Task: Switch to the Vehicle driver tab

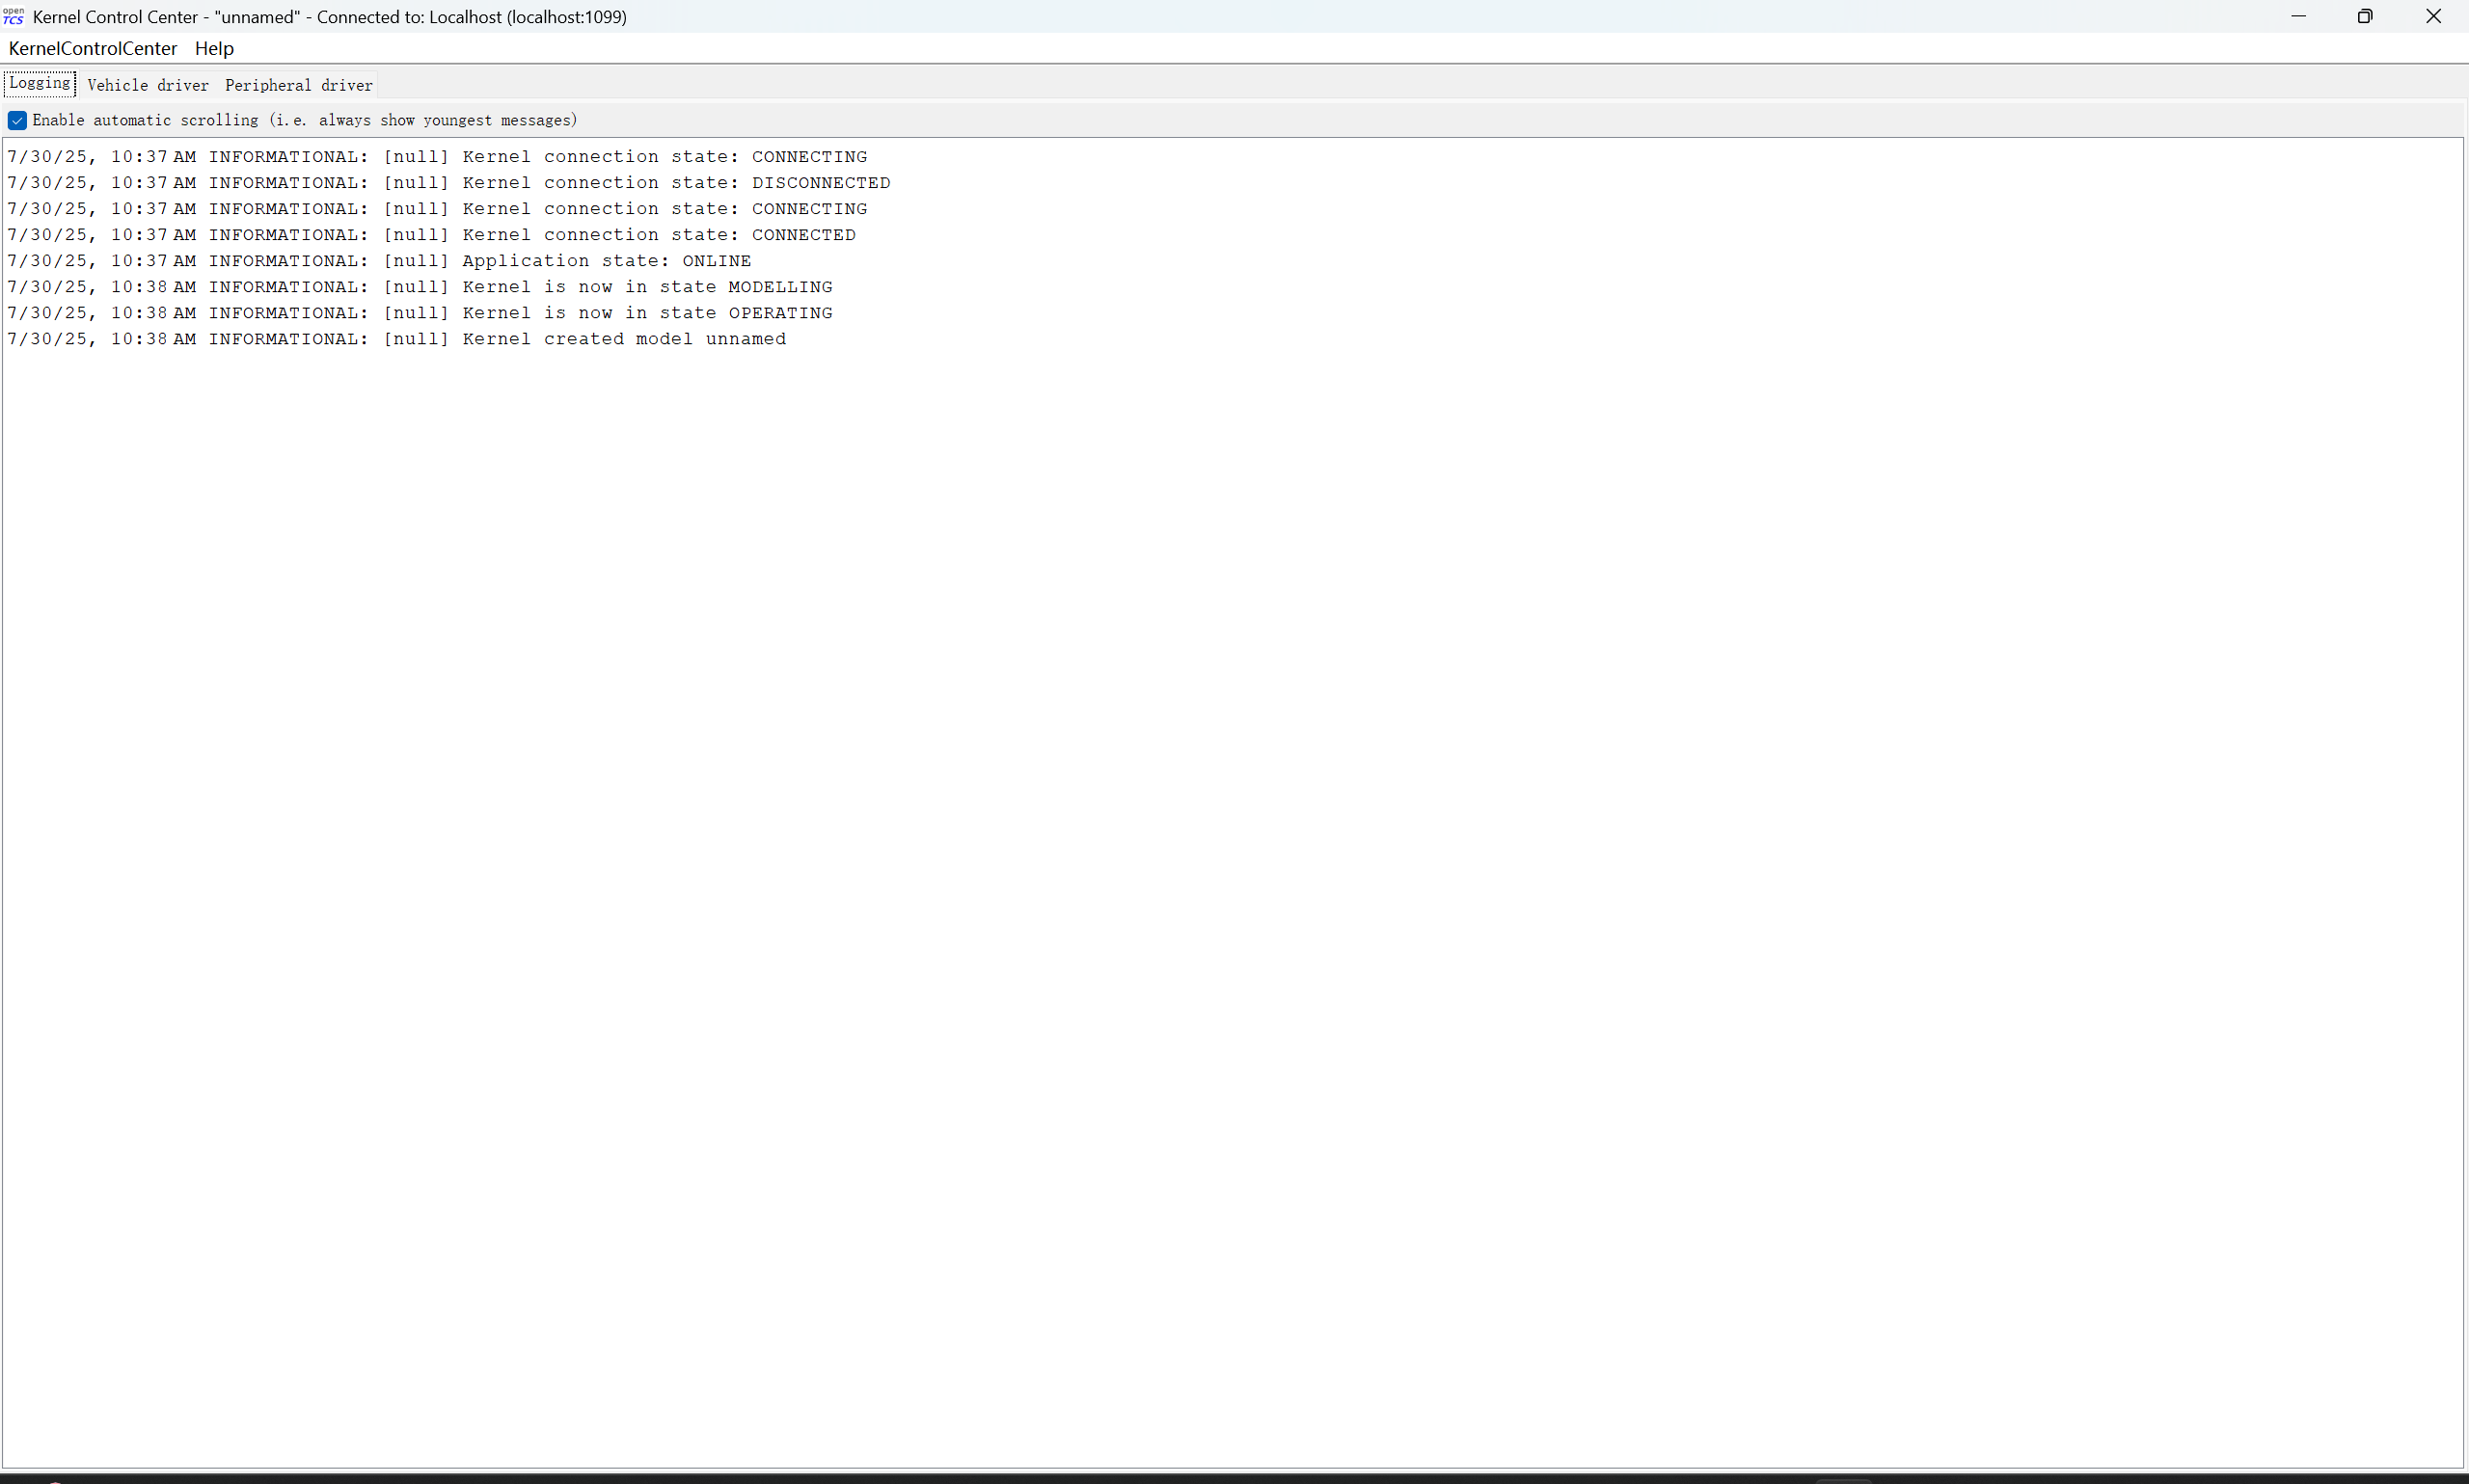Action: coord(148,85)
